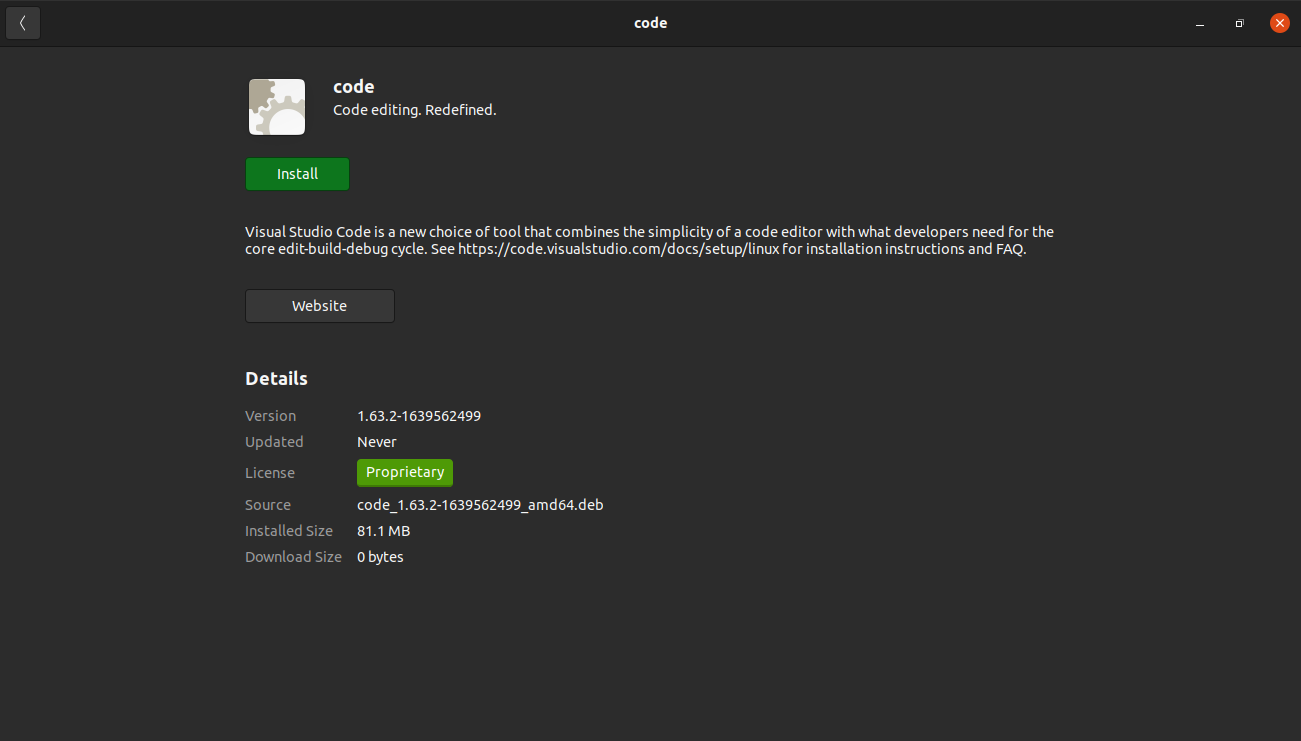Click the 'Installed Size' label
The height and width of the screenshot is (741, 1301).
[x=289, y=531]
